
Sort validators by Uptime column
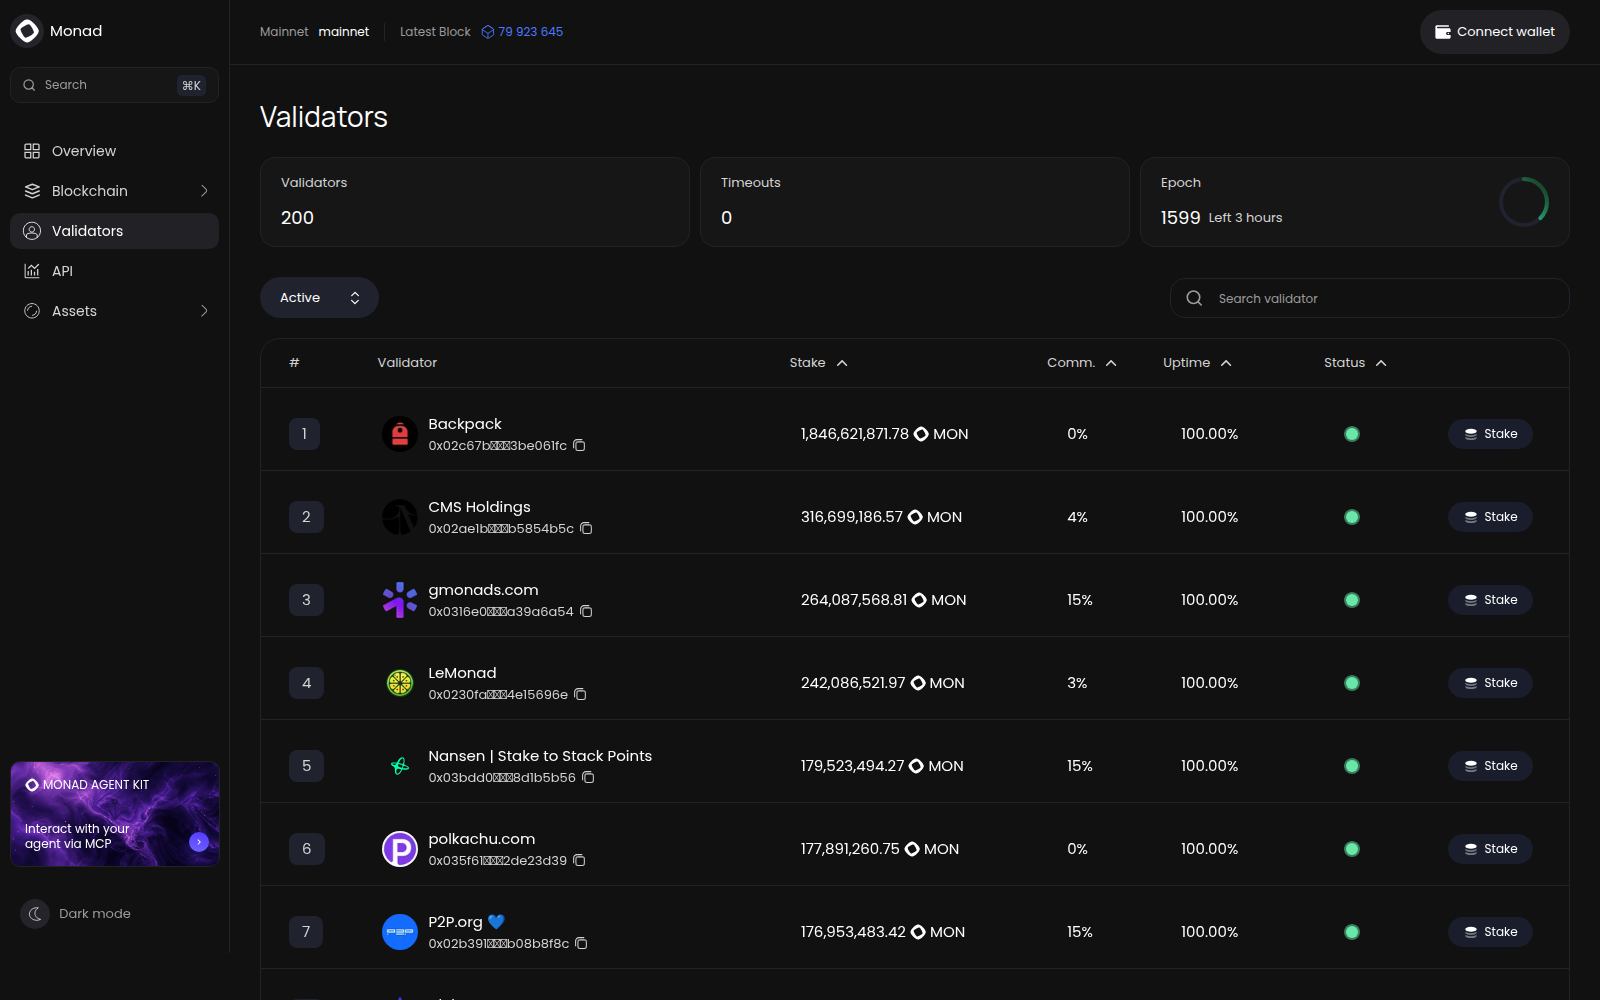1197,363
